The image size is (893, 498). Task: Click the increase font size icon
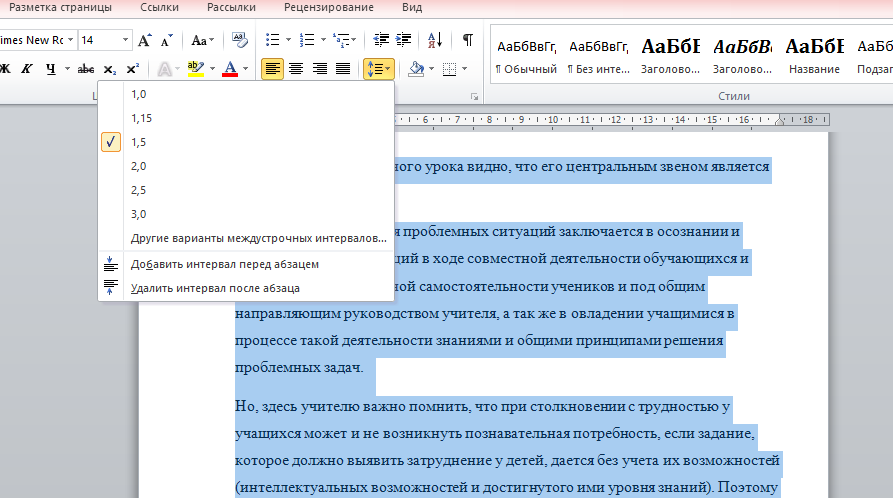145,41
